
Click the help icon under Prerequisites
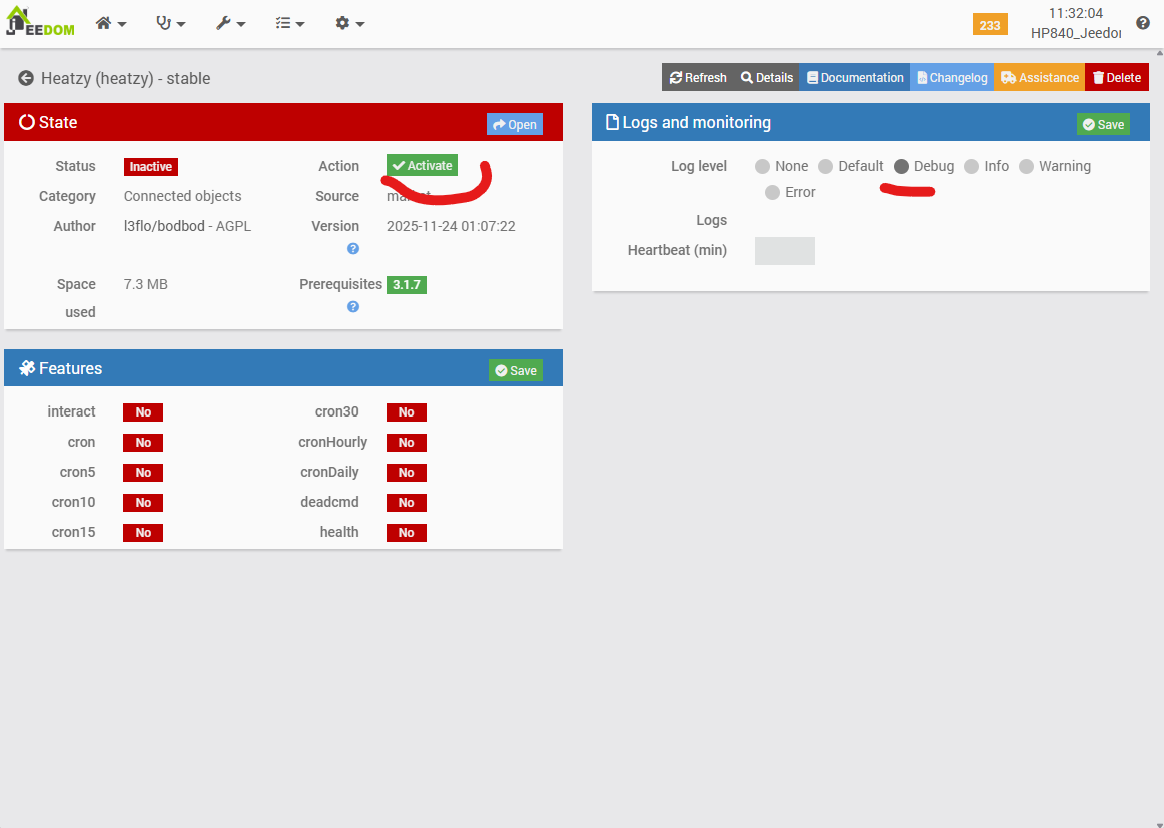(353, 306)
